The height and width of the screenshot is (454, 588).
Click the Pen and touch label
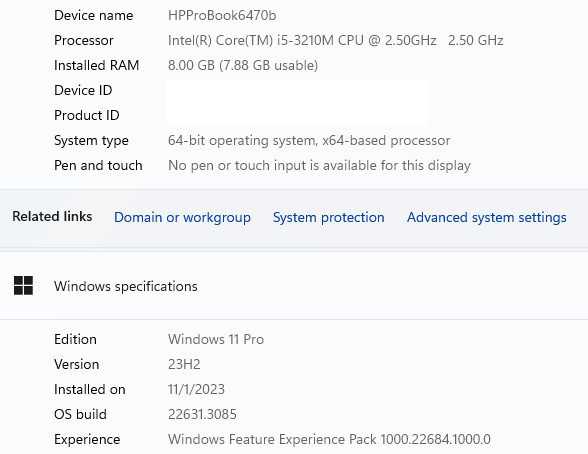pyautogui.click(x=98, y=166)
